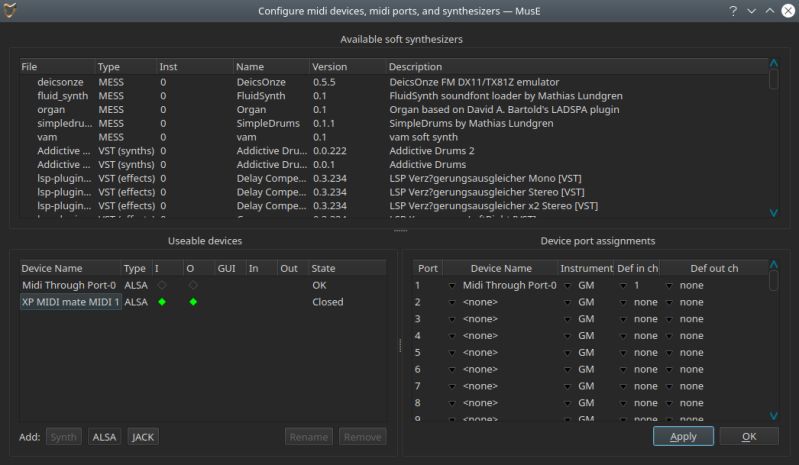Open device name dropdown for port 1
The height and width of the screenshot is (465, 799).
452,286
